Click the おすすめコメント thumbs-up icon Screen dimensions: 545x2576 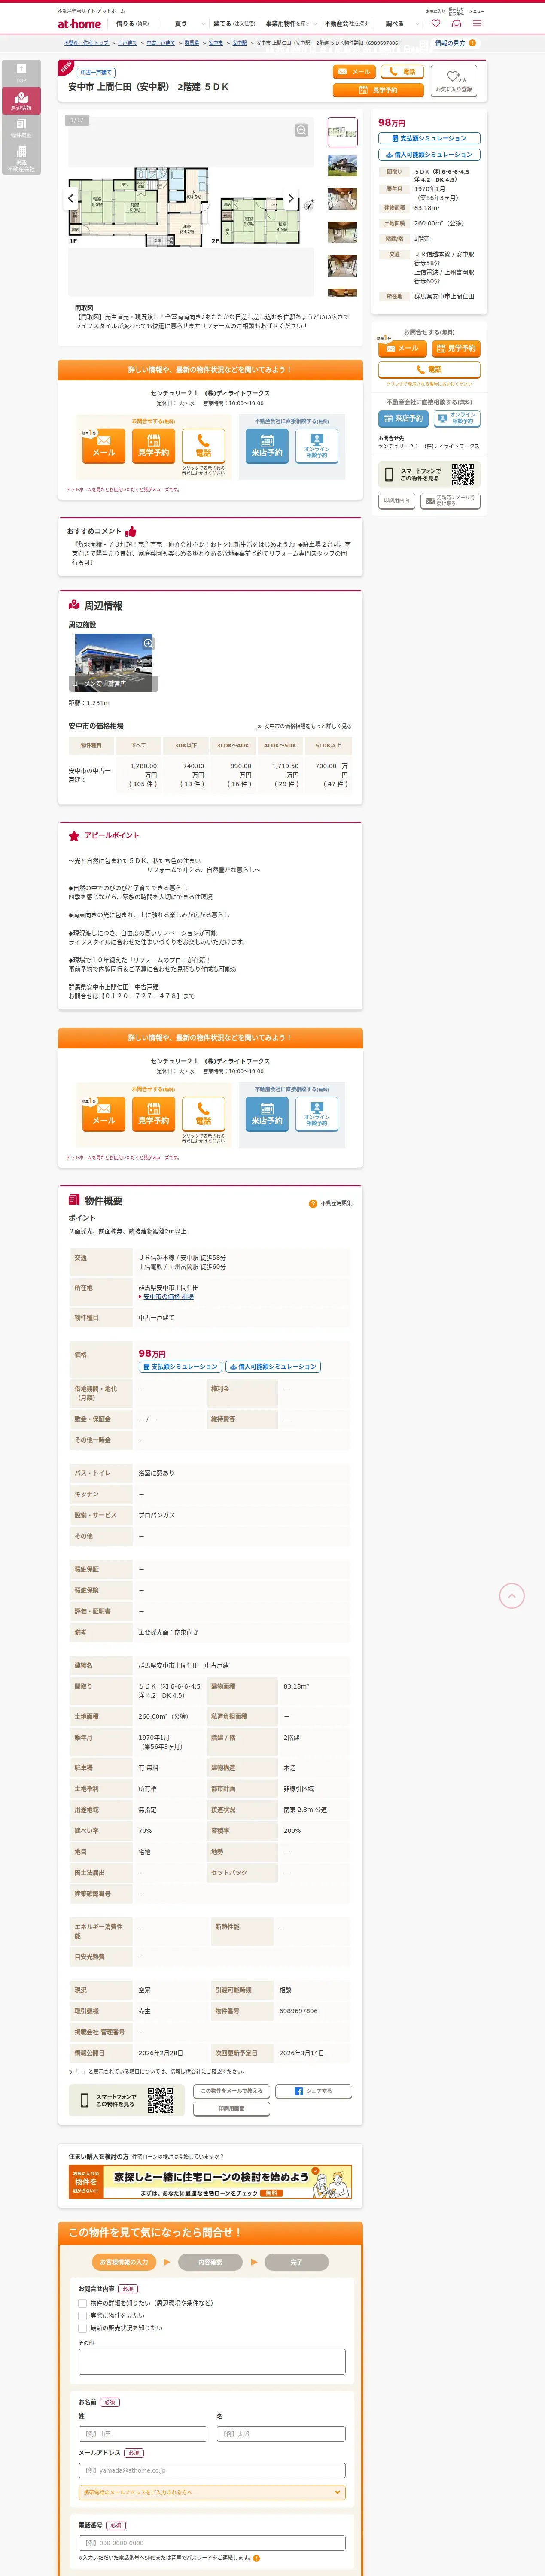tap(131, 531)
